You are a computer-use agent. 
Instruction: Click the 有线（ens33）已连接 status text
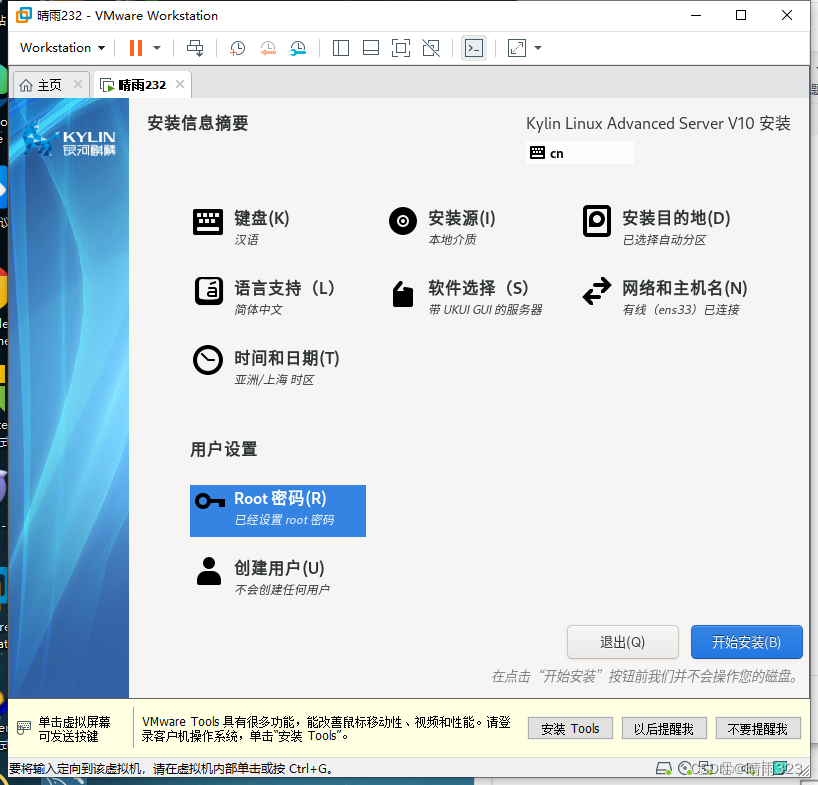click(x=681, y=309)
